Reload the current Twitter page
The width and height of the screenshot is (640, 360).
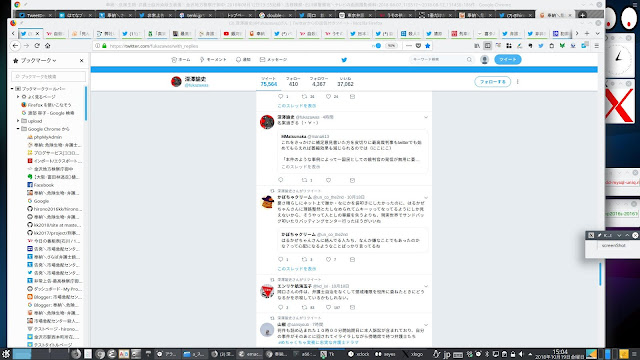[37, 46]
